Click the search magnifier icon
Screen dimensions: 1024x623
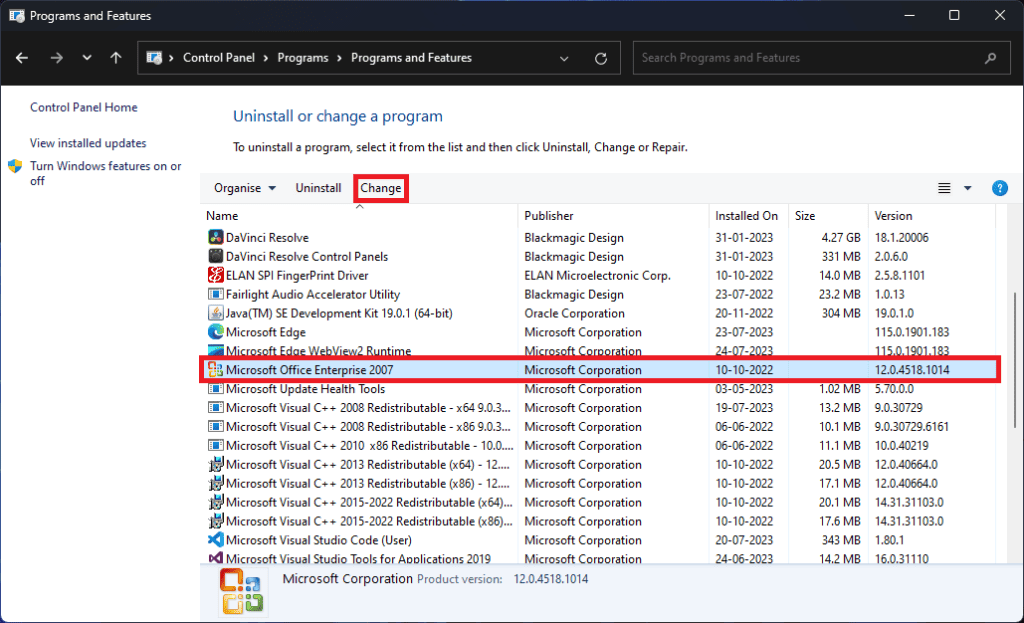pos(990,57)
